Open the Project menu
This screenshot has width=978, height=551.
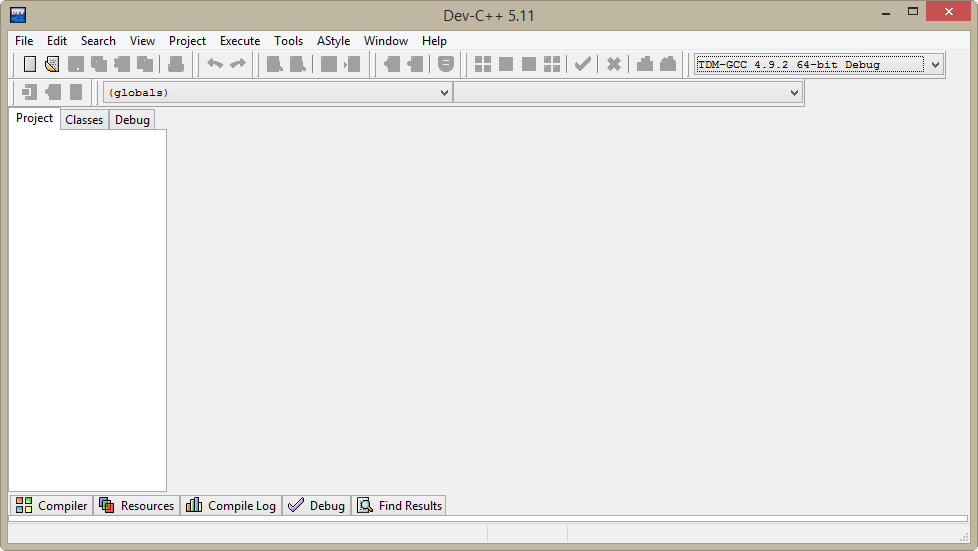pyautogui.click(x=187, y=41)
